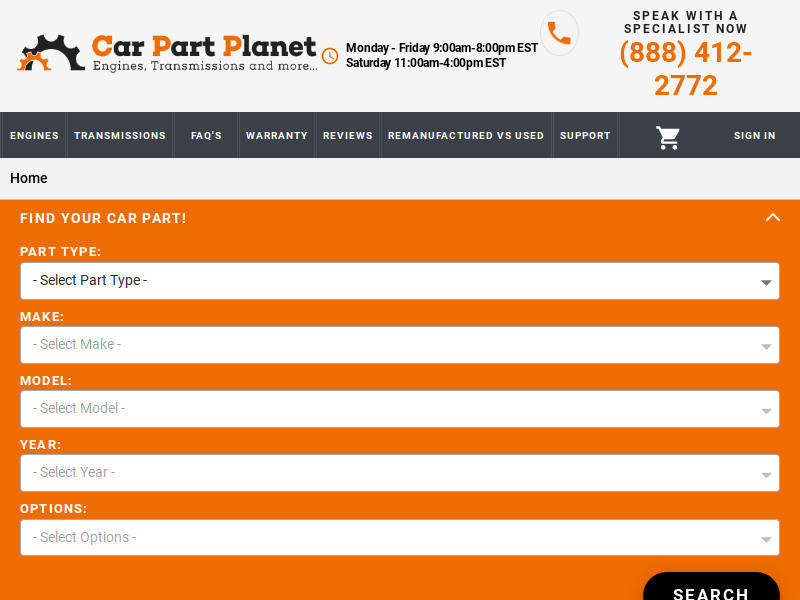Open the Select Make dropdown

click(x=399, y=345)
